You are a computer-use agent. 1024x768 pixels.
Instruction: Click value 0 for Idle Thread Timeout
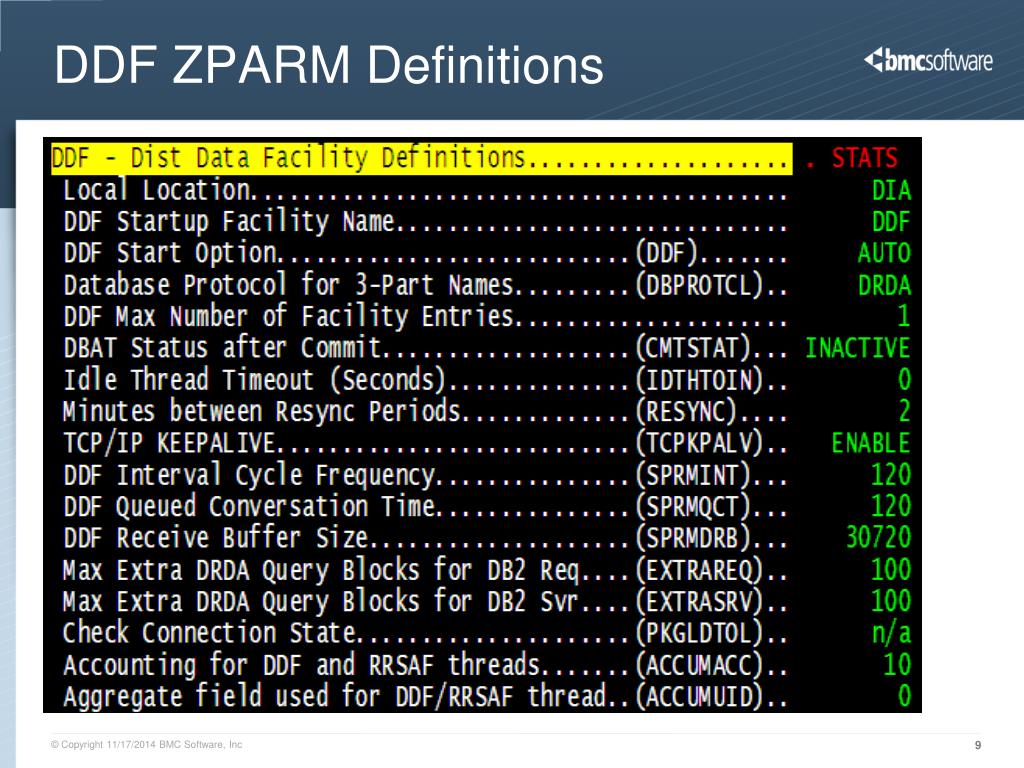click(904, 379)
